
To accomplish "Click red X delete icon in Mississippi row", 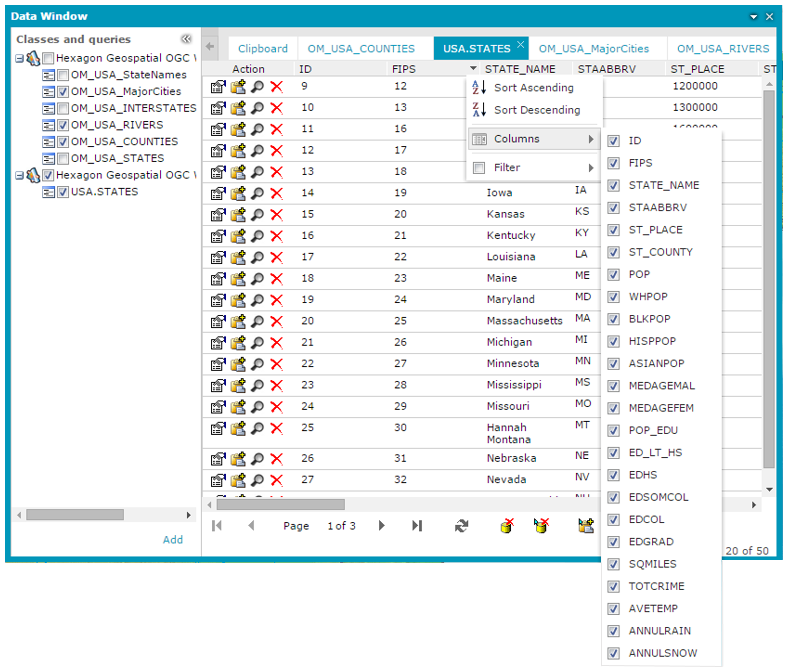I will [x=277, y=385].
